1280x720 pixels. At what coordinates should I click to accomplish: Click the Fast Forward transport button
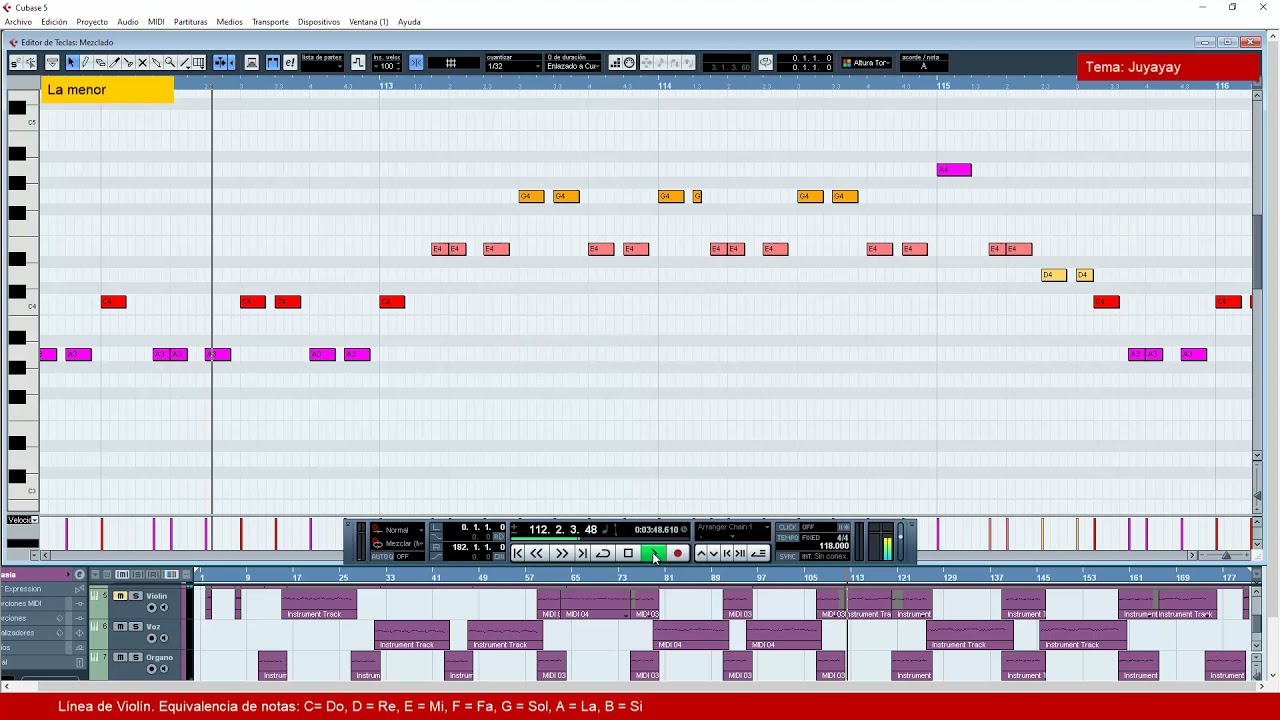click(x=562, y=553)
